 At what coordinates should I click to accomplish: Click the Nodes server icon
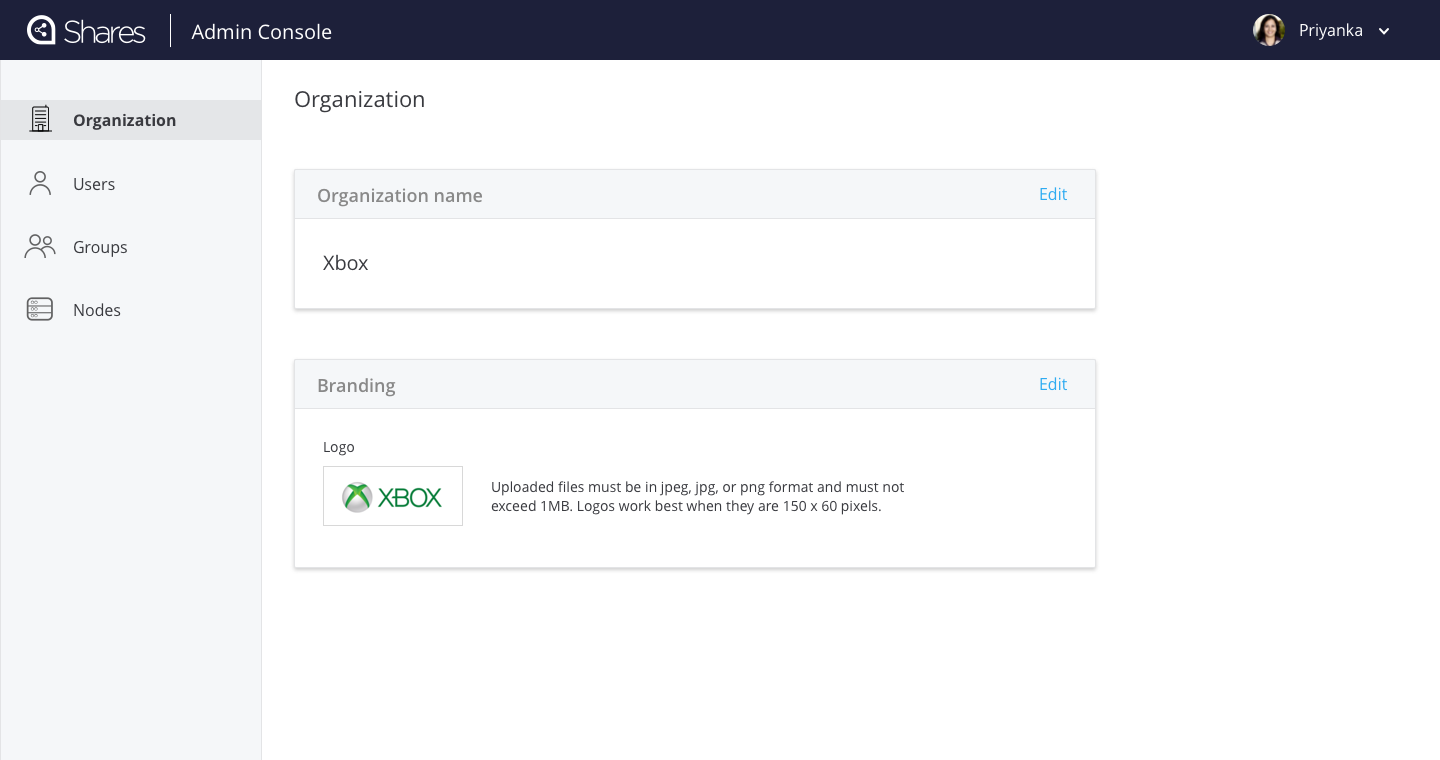[40, 309]
